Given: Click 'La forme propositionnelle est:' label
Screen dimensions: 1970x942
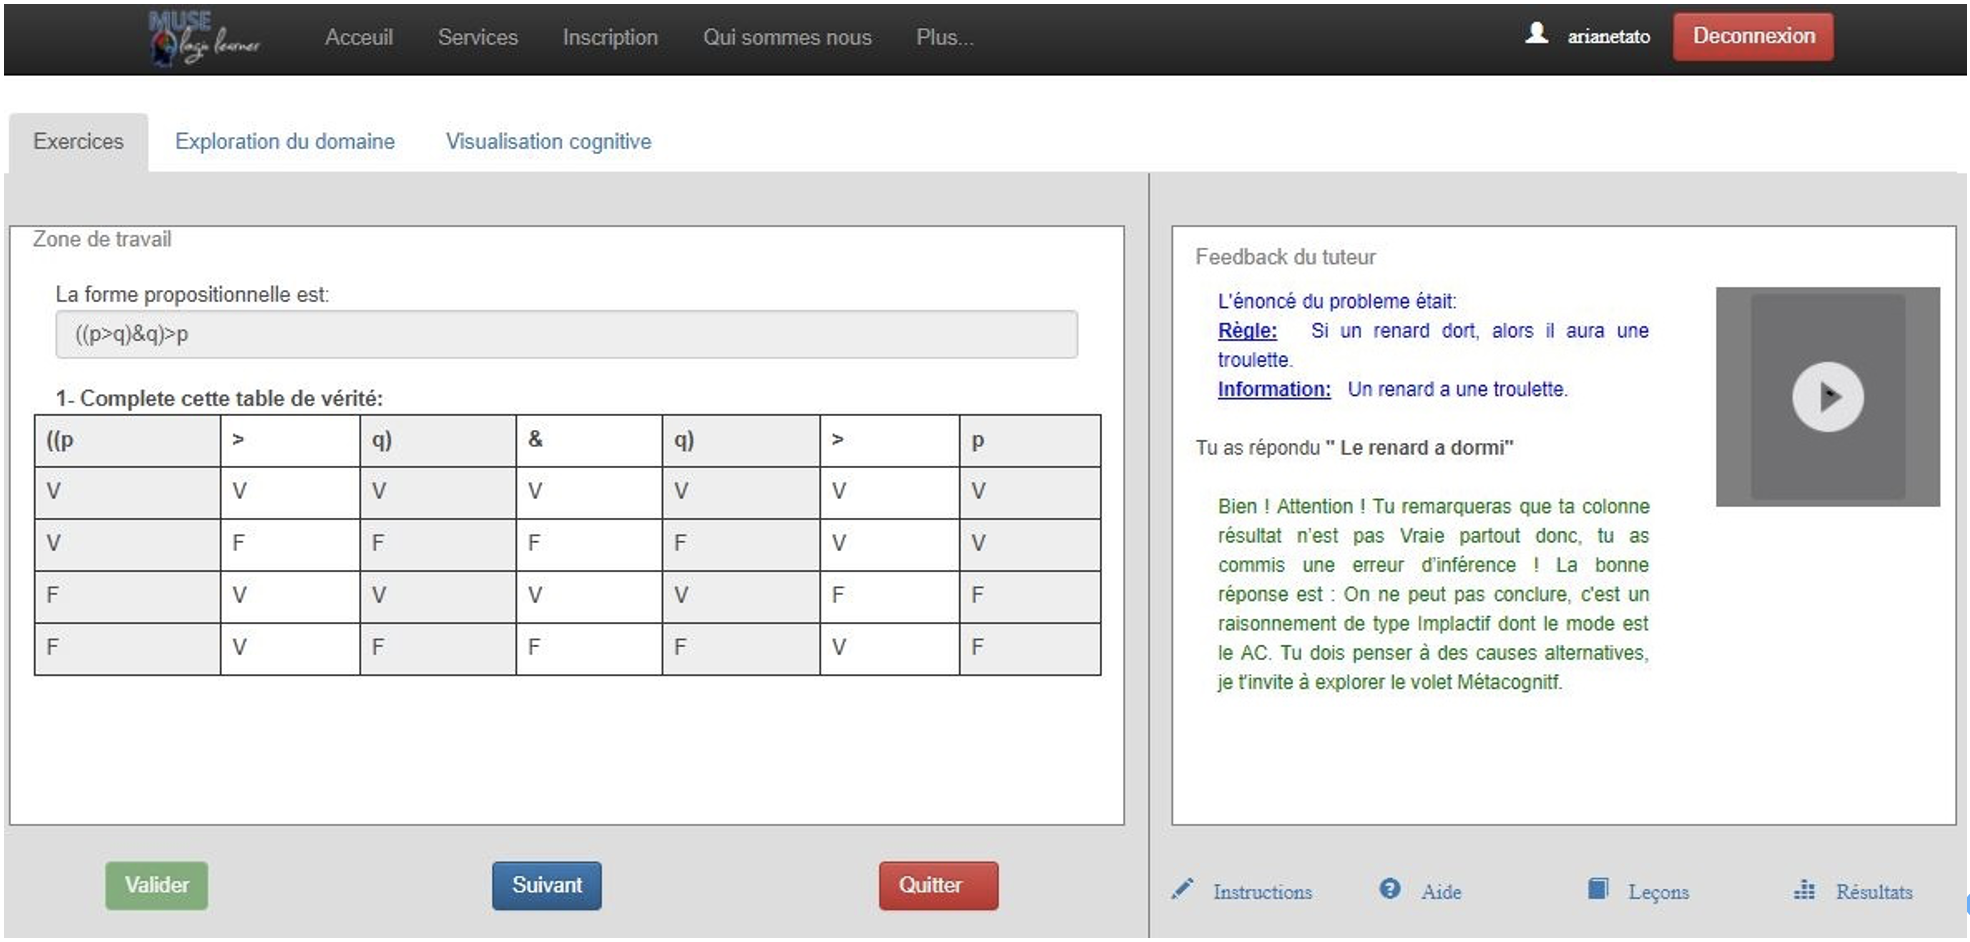Looking at the screenshot, I should (x=192, y=295).
